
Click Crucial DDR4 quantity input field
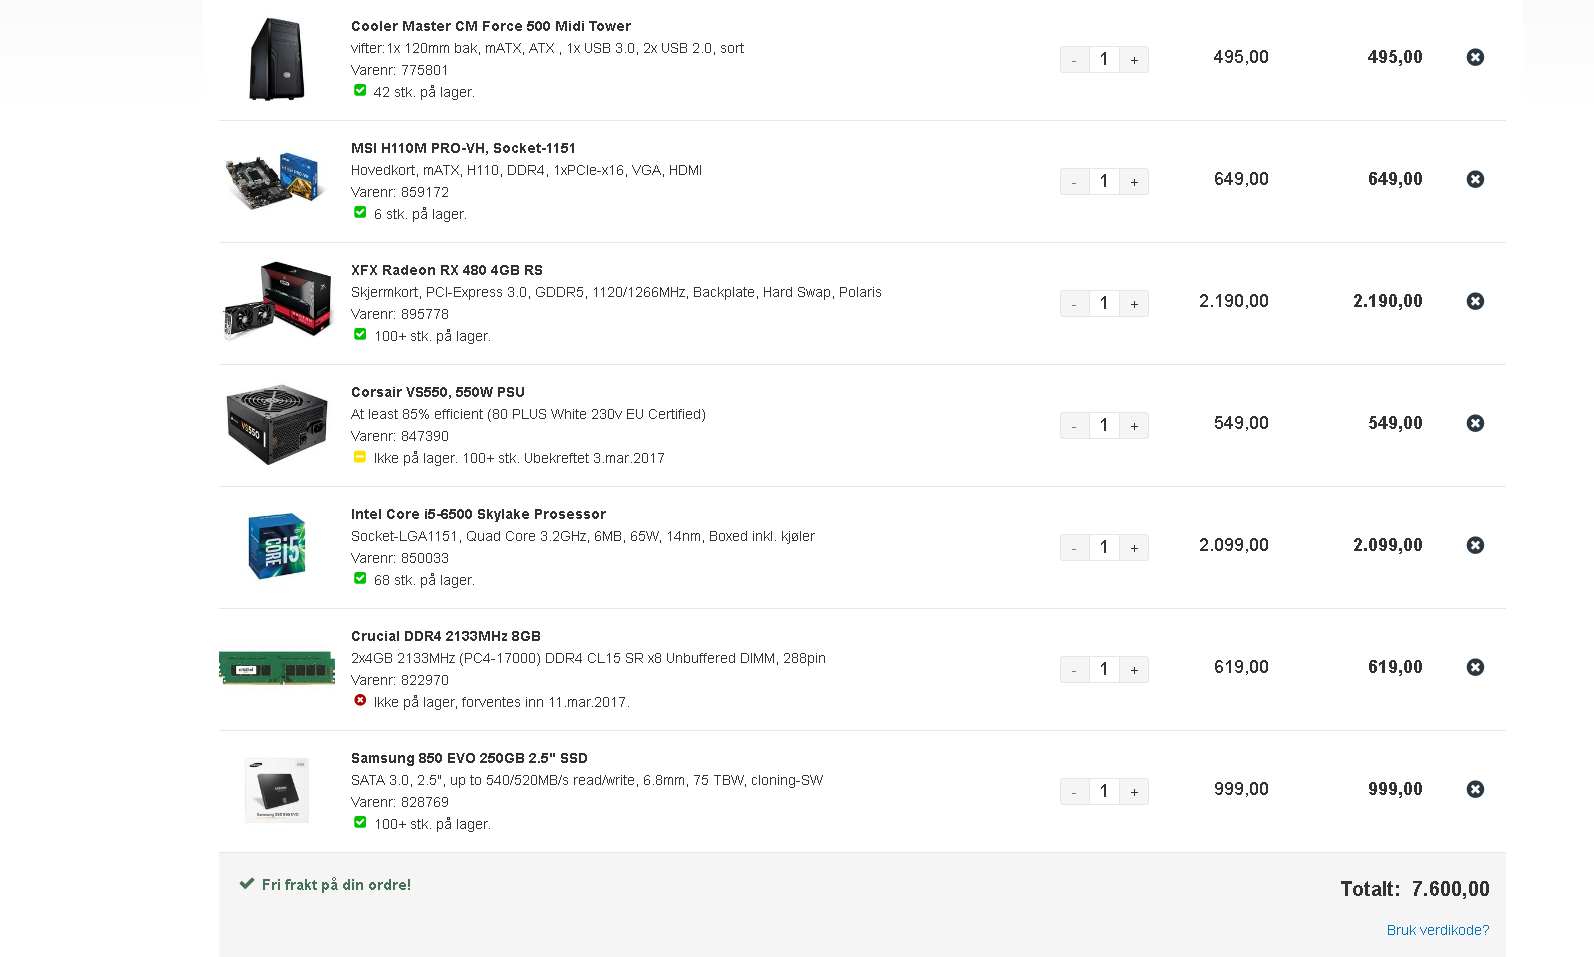[x=1104, y=669]
